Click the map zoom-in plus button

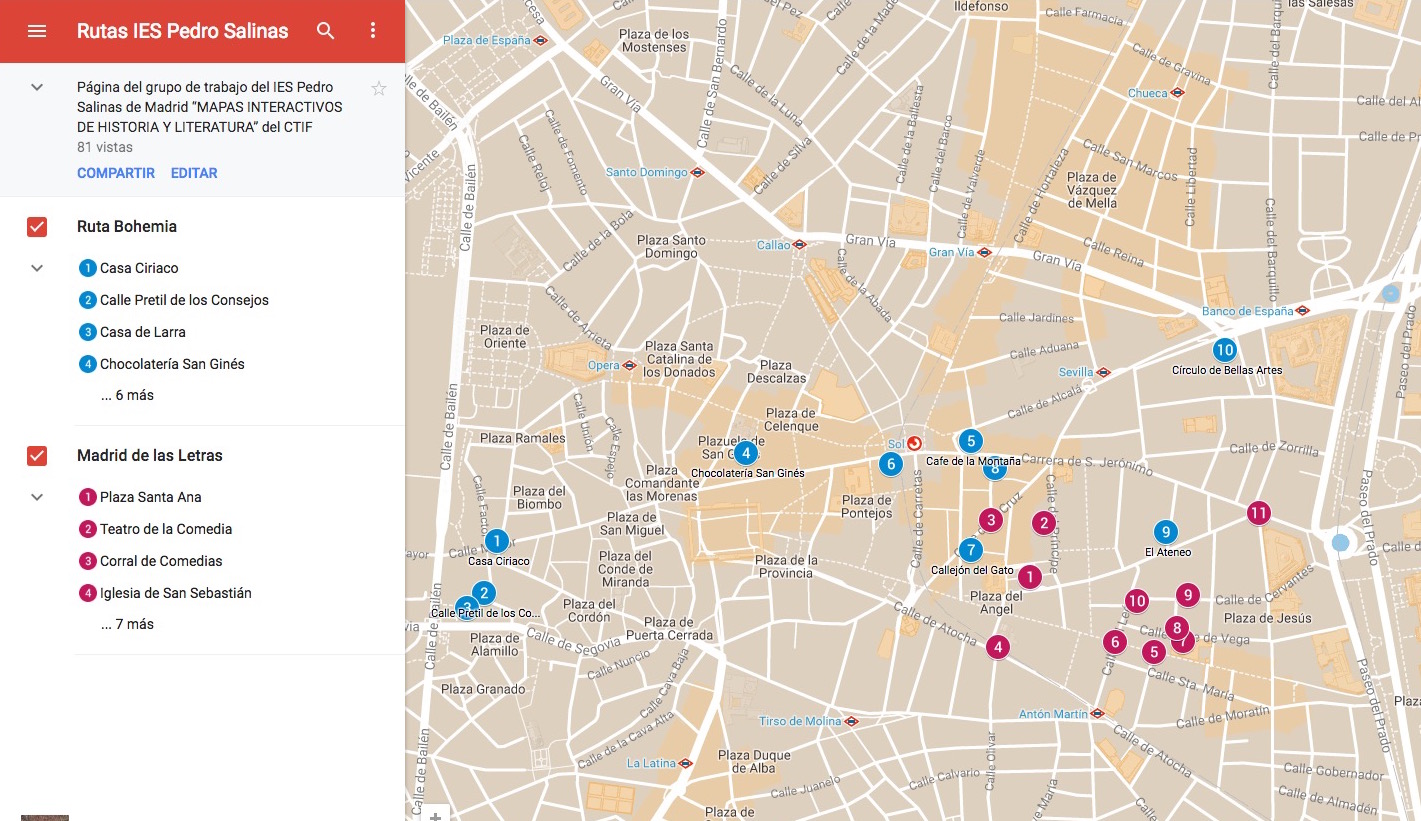tap(435, 816)
